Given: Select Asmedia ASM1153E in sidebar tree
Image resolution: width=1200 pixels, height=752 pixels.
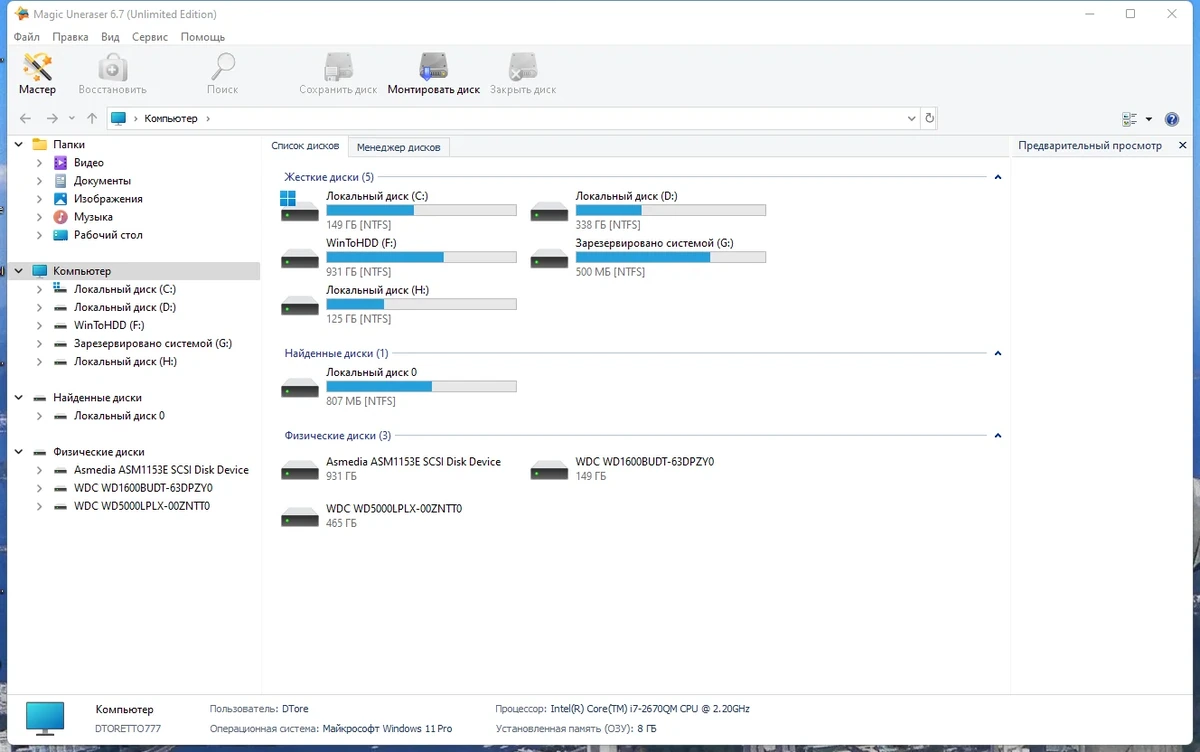Looking at the screenshot, I should 161,470.
